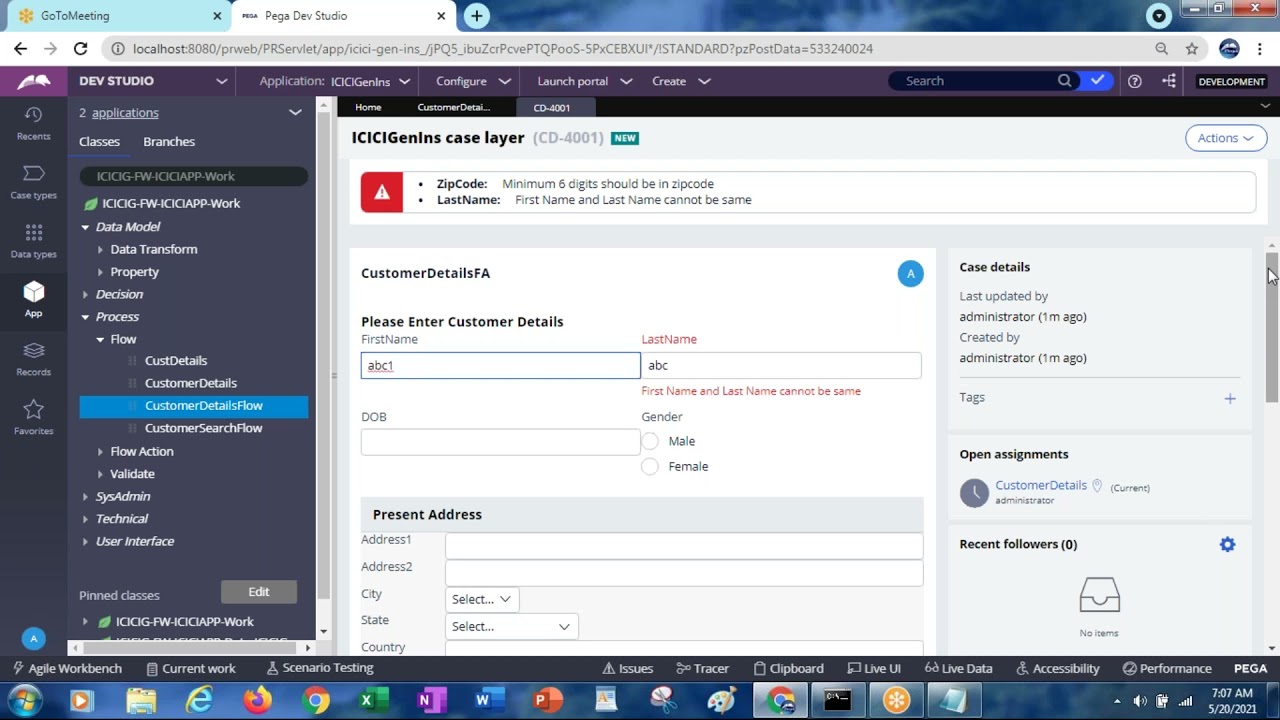Click the FirstName input field

pos(500,366)
